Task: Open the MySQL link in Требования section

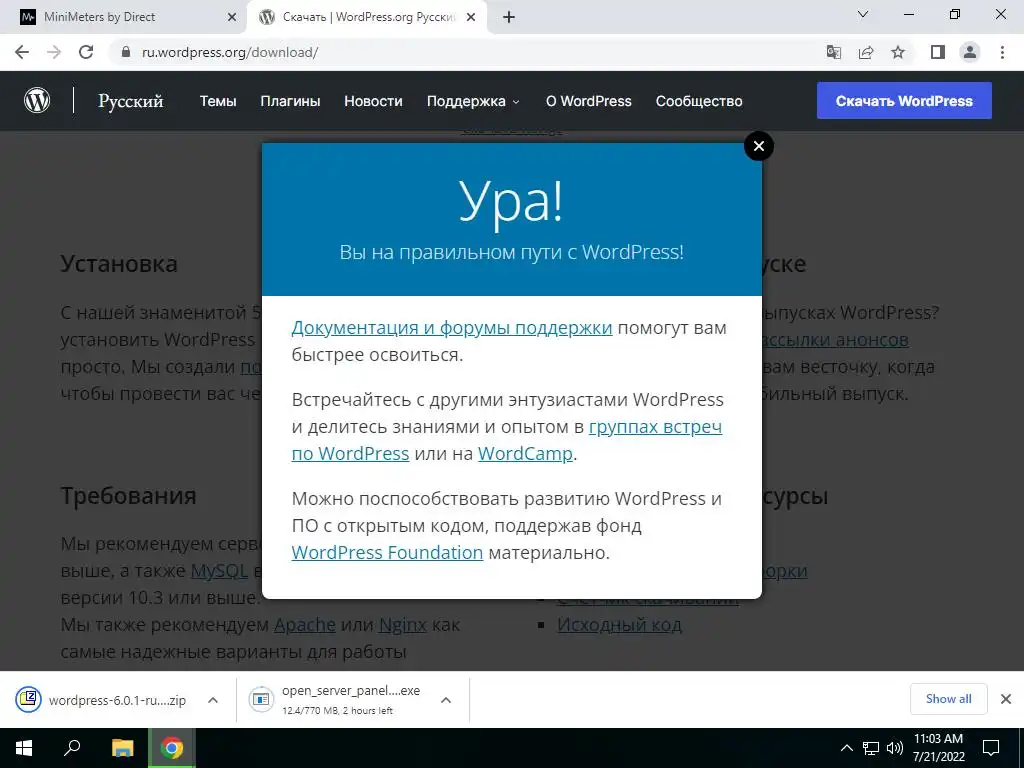Action: point(219,571)
